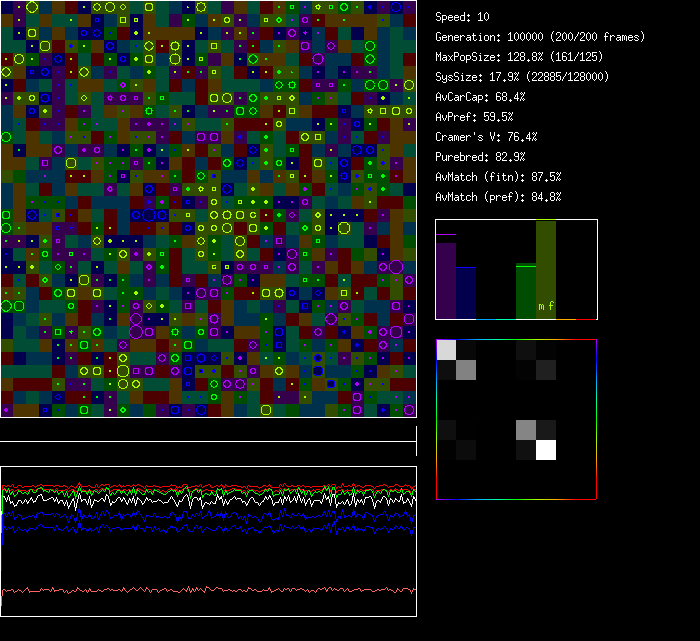Click the colored cell simulation grid
The width and height of the screenshot is (700, 641).
pos(208,208)
